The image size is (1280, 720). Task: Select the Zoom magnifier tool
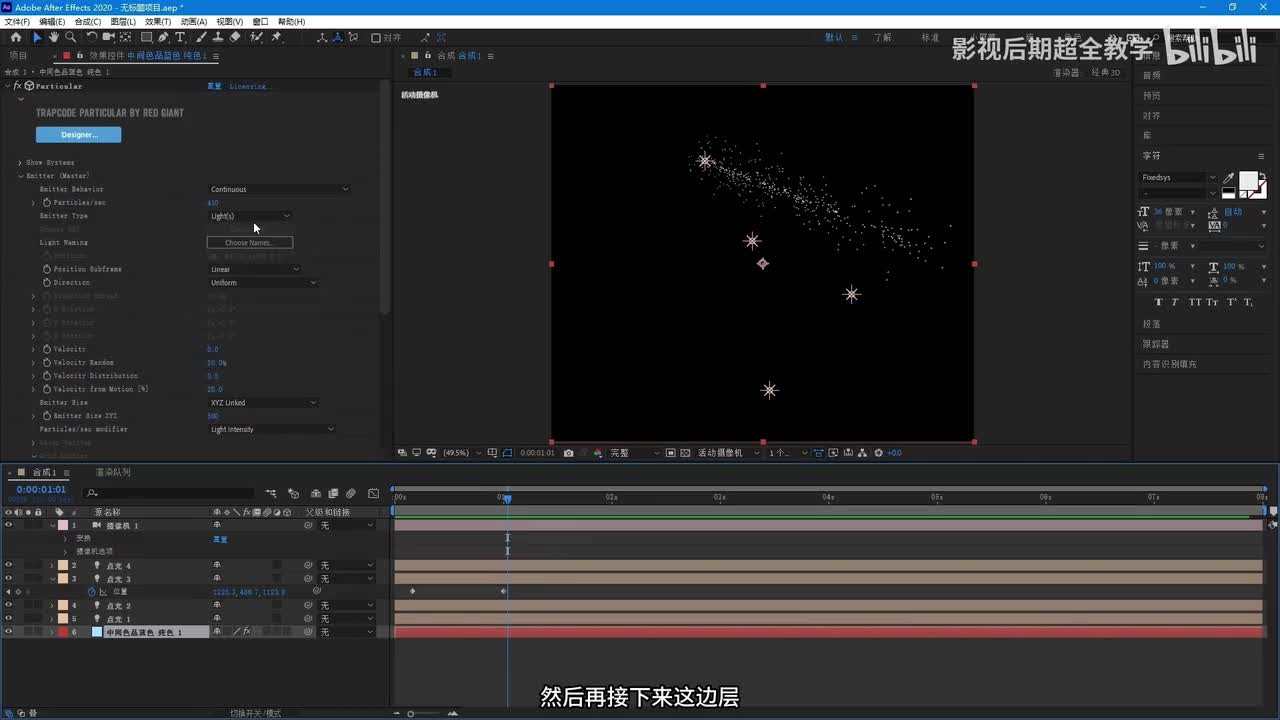point(70,37)
